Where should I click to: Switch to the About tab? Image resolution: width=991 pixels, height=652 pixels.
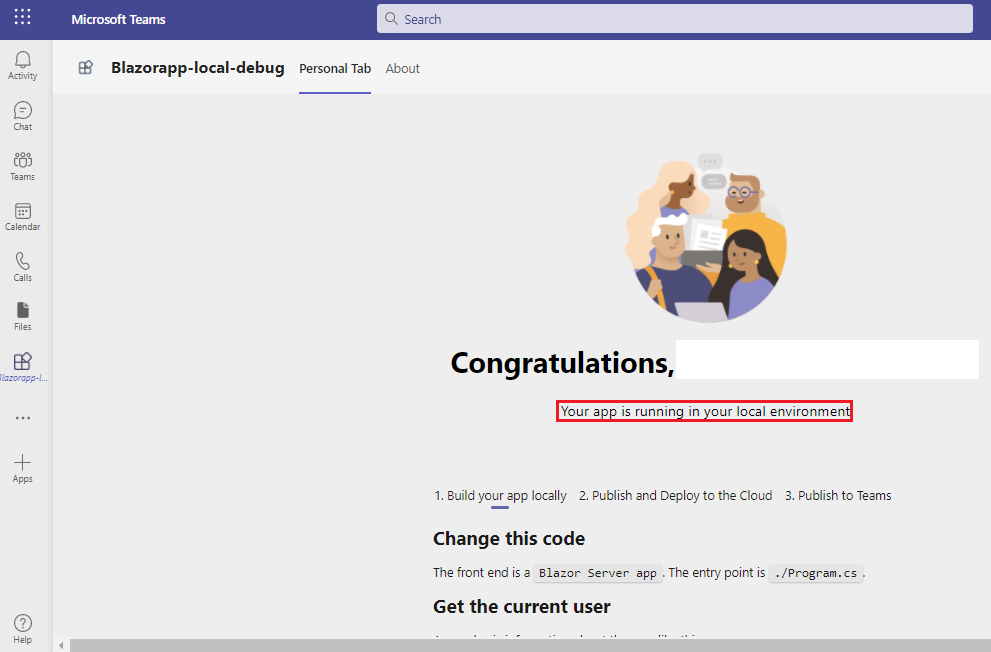tap(403, 68)
